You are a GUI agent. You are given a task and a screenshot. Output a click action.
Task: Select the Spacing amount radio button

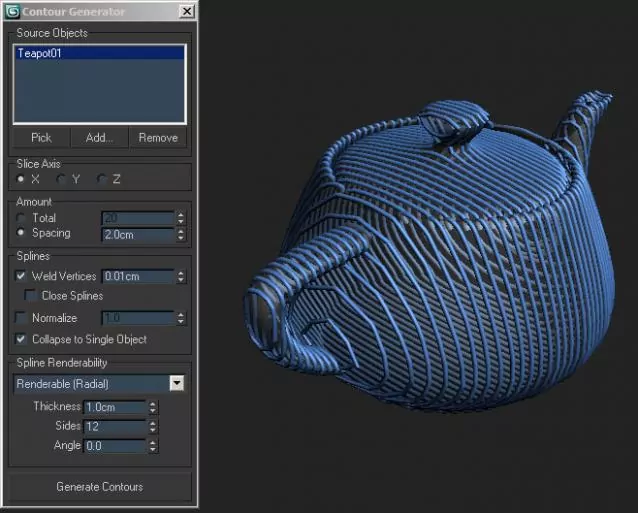[22, 233]
